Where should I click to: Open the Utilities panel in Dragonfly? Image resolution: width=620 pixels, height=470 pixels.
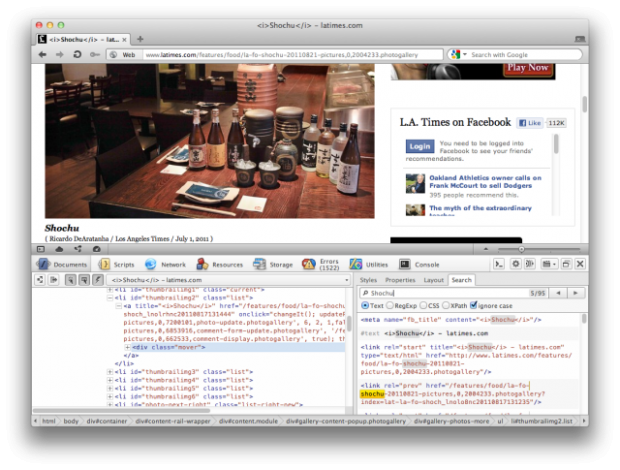coord(369,264)
